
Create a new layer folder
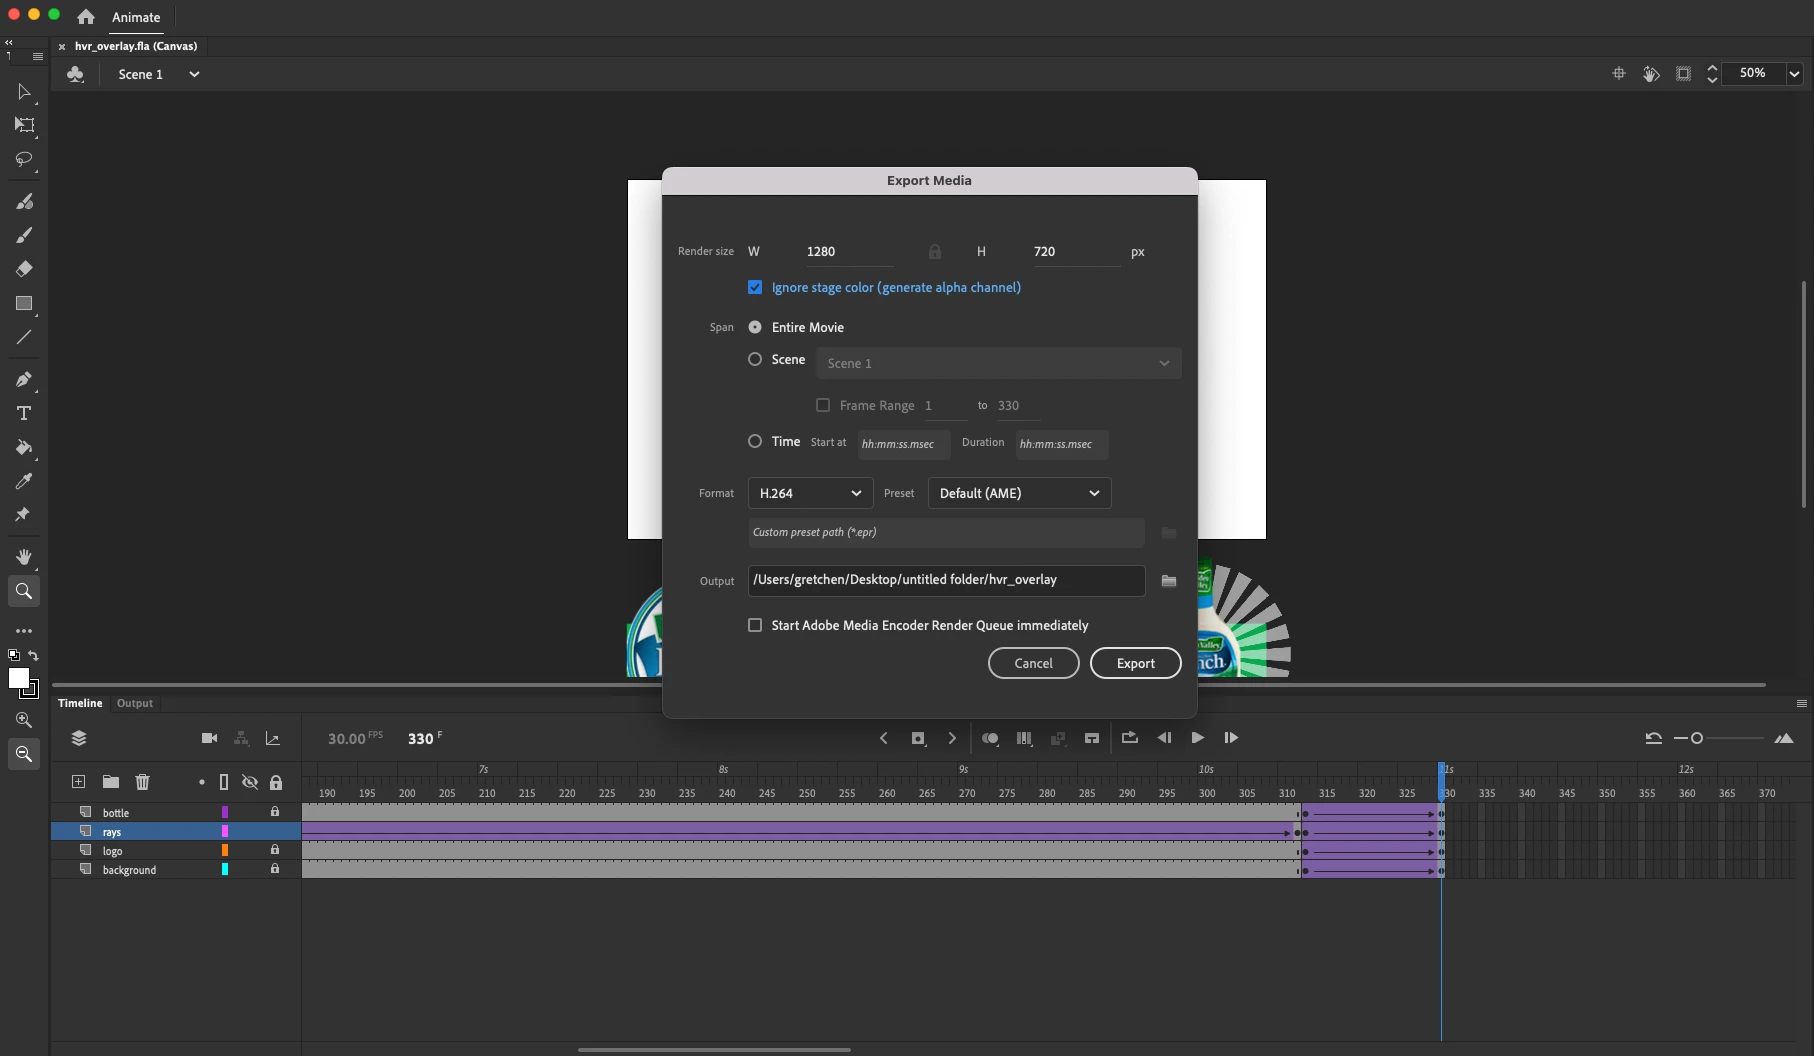111,782
